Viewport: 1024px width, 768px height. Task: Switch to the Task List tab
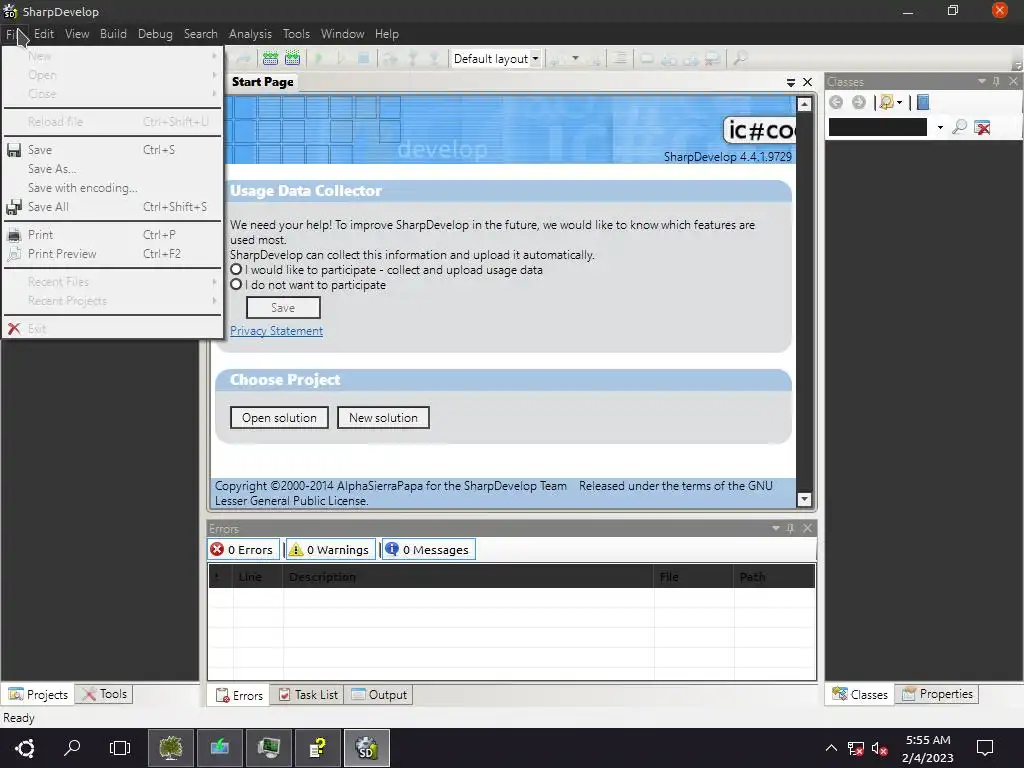click(308, 695)
